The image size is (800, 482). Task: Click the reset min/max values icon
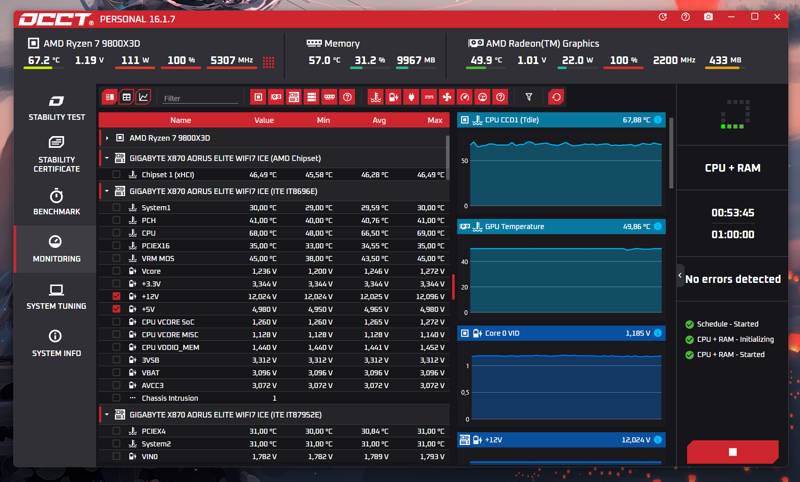[556, 97]
